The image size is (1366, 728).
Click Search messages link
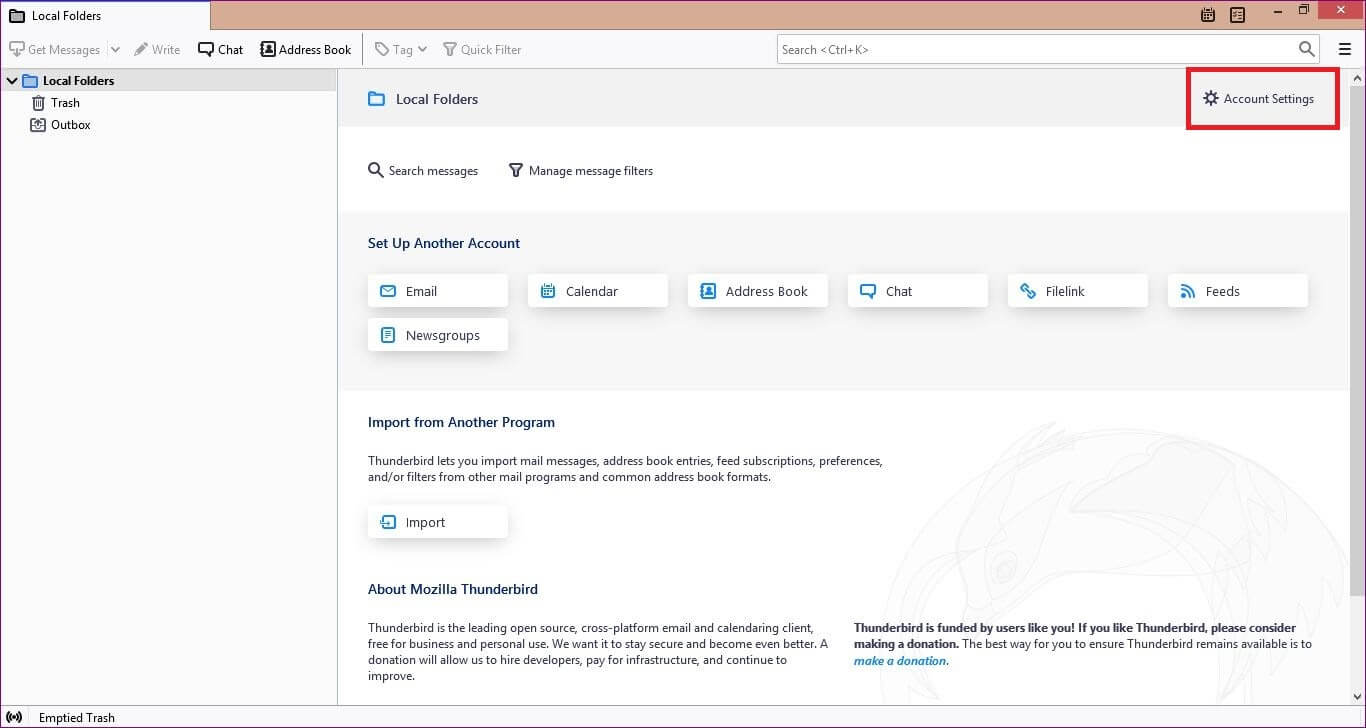[423, 171]
